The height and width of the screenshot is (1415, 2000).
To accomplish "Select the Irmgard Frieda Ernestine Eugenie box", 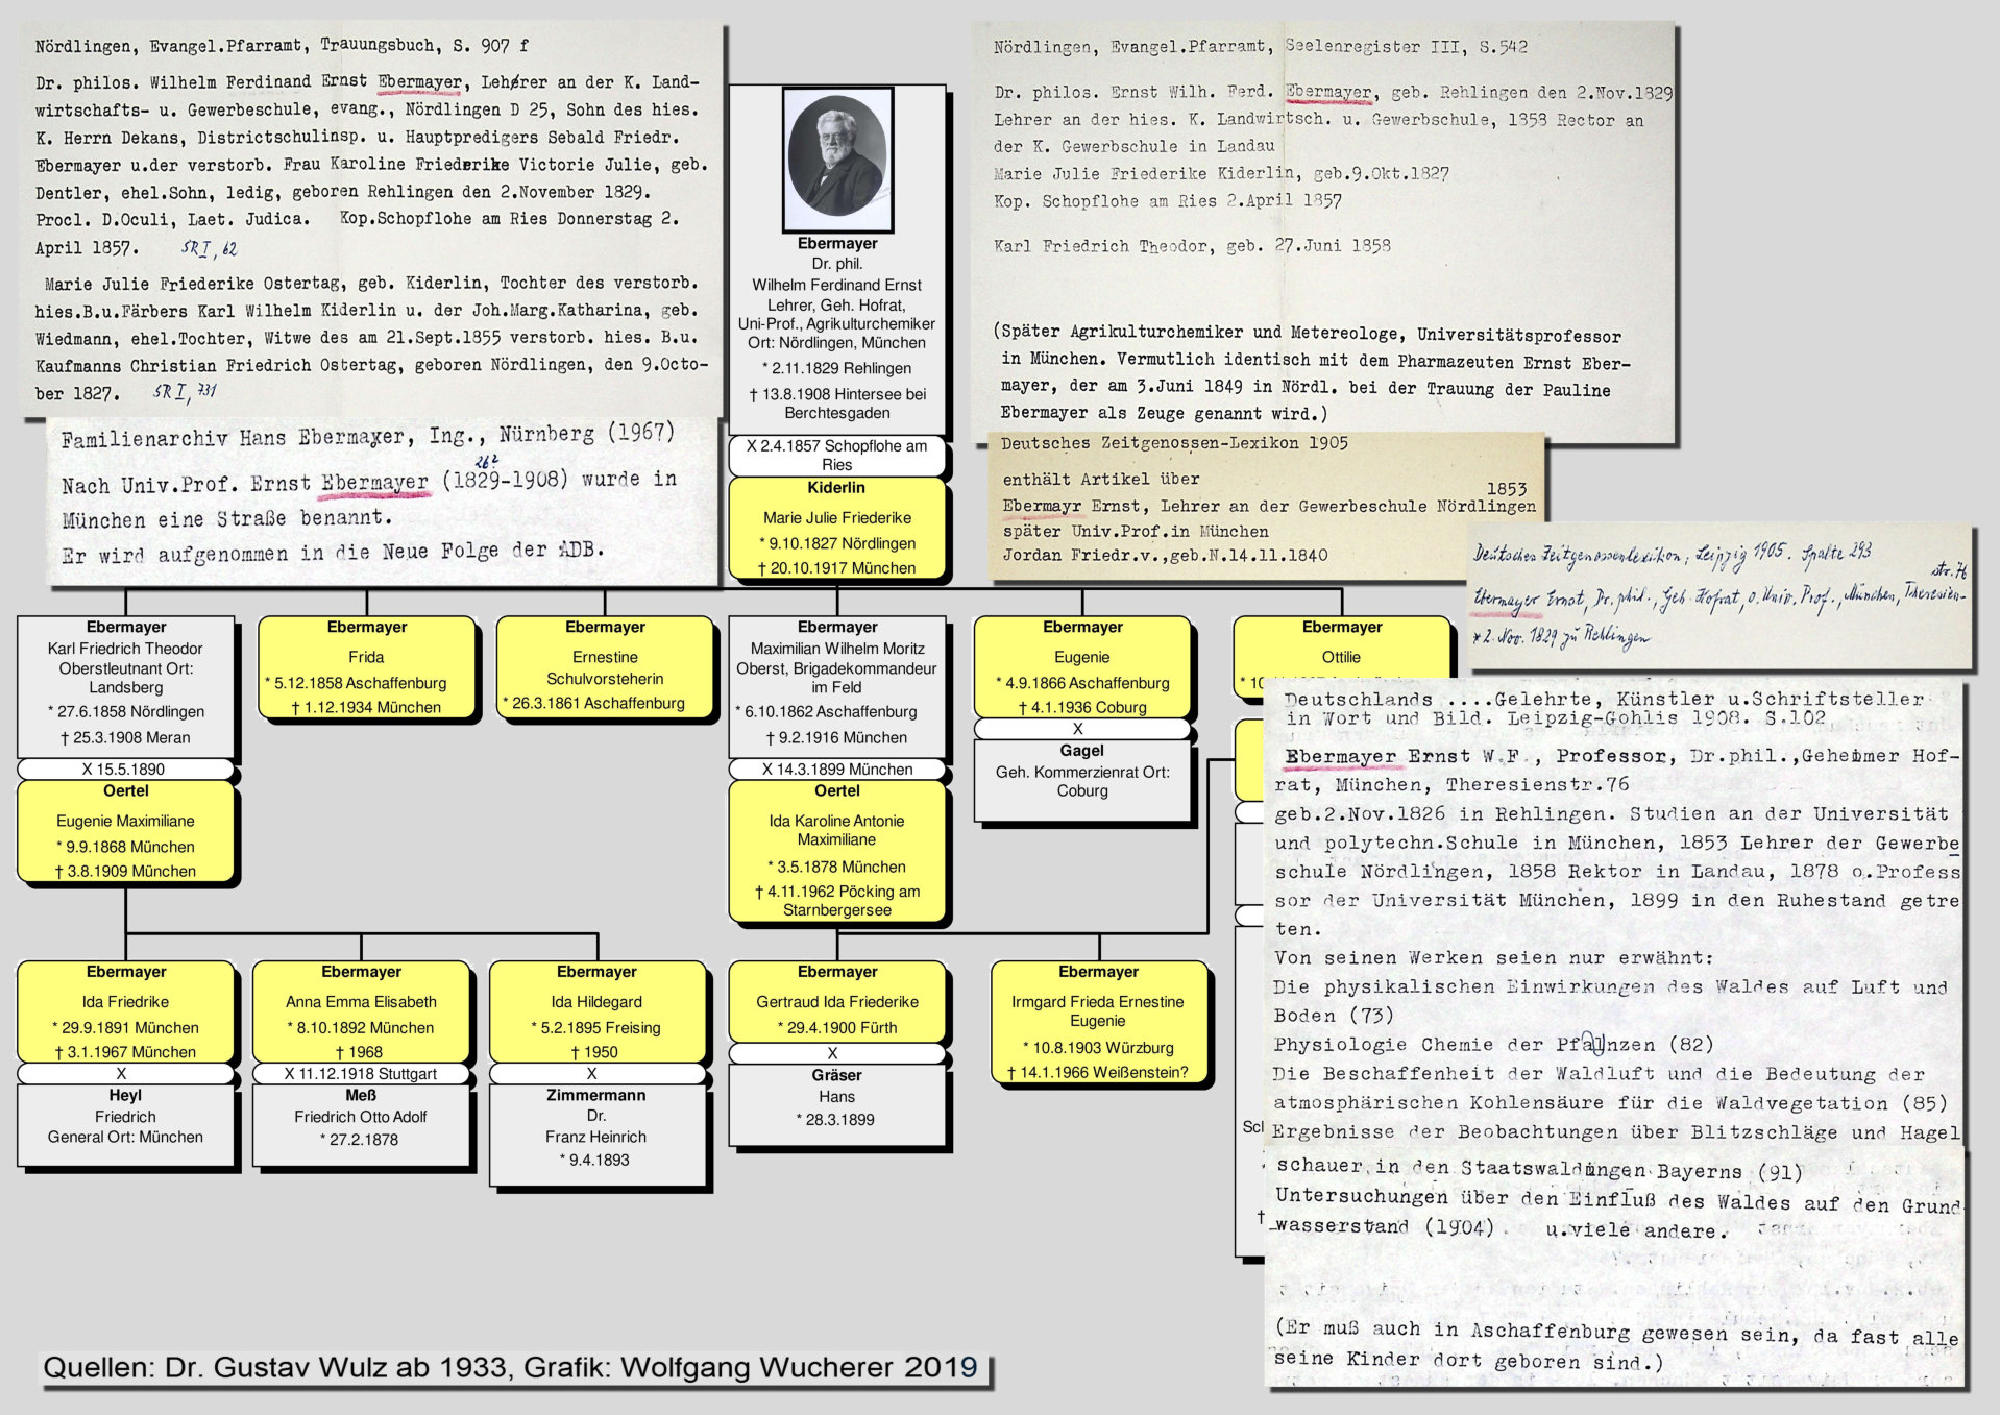I will click(1098, 1021).
